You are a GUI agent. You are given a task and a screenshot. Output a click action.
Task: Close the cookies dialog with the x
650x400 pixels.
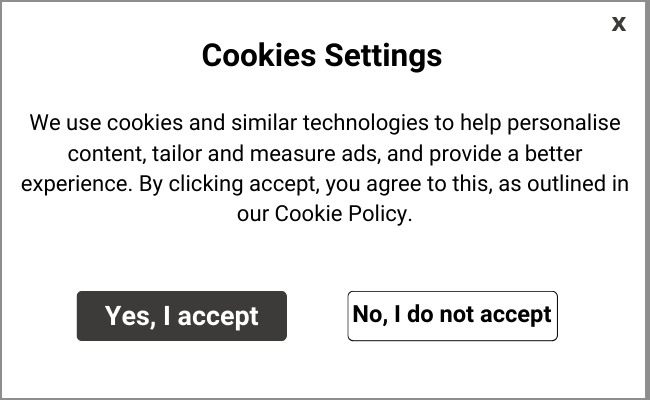[x=619, y=24]
